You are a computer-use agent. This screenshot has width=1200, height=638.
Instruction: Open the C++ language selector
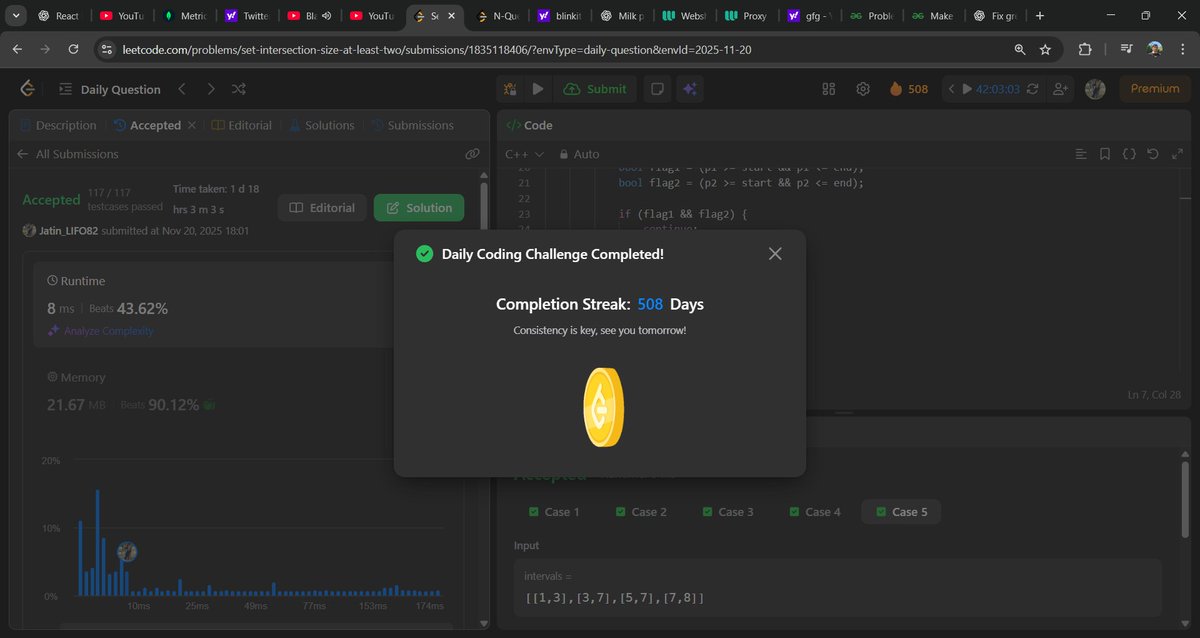tap(521, 154)
